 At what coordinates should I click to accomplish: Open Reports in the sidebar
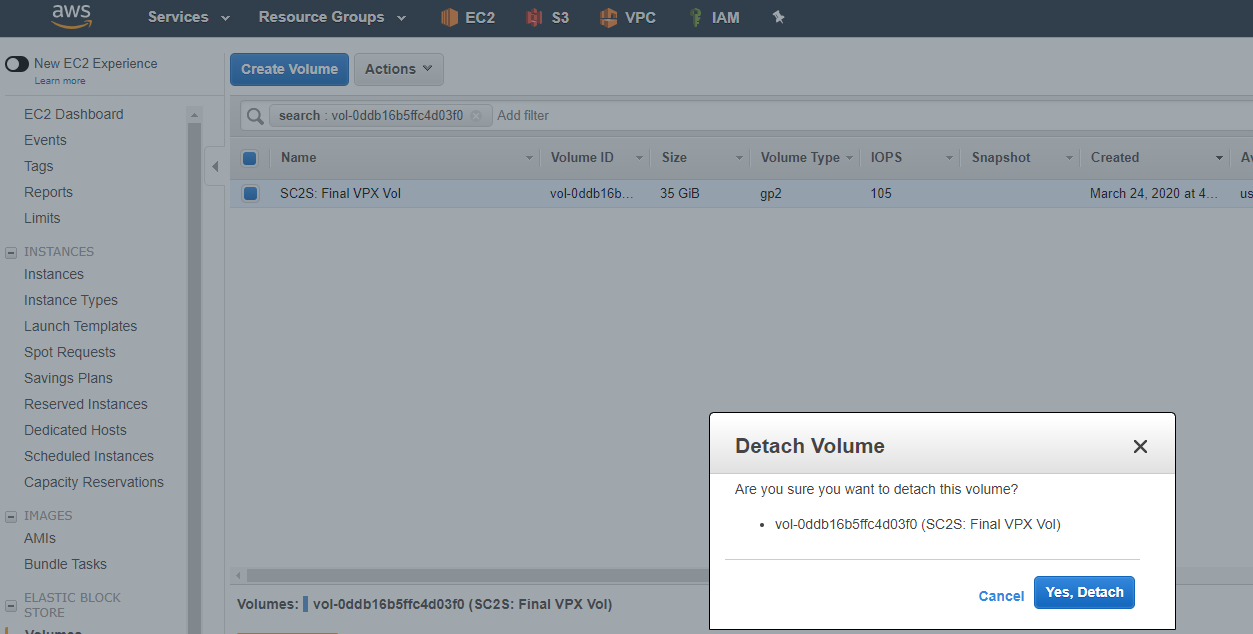coord(48,192)
